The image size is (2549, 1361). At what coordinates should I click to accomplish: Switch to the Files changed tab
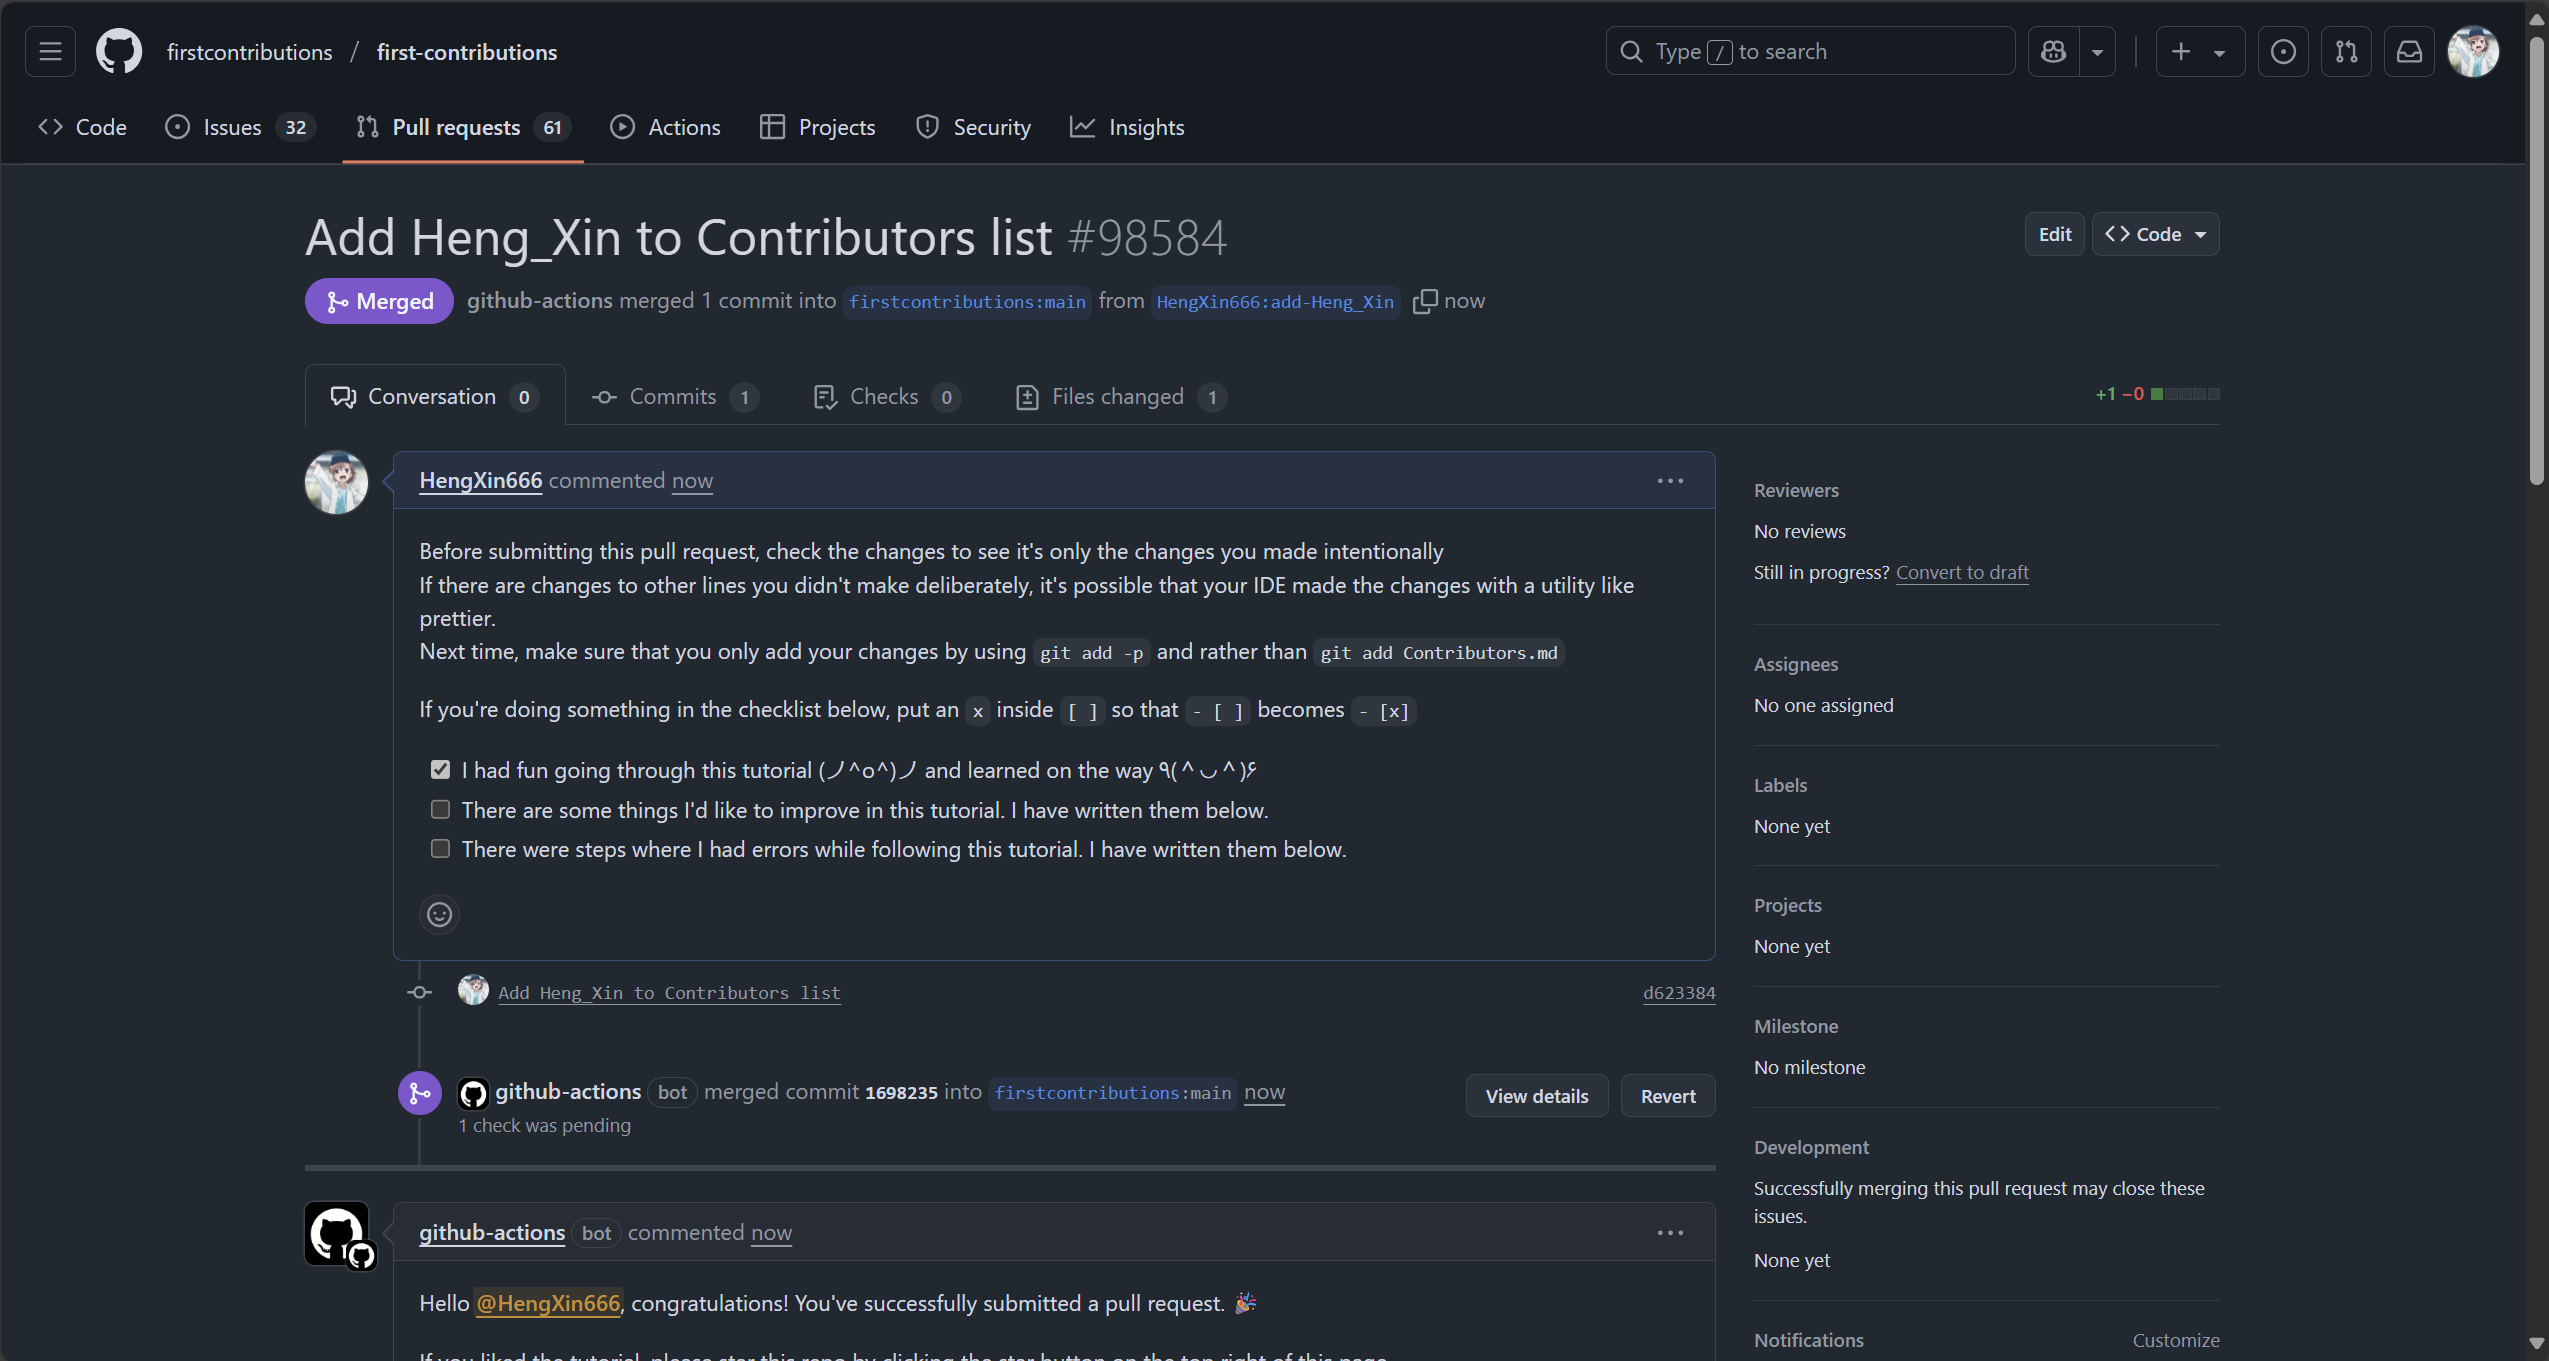click(1118, 397)
